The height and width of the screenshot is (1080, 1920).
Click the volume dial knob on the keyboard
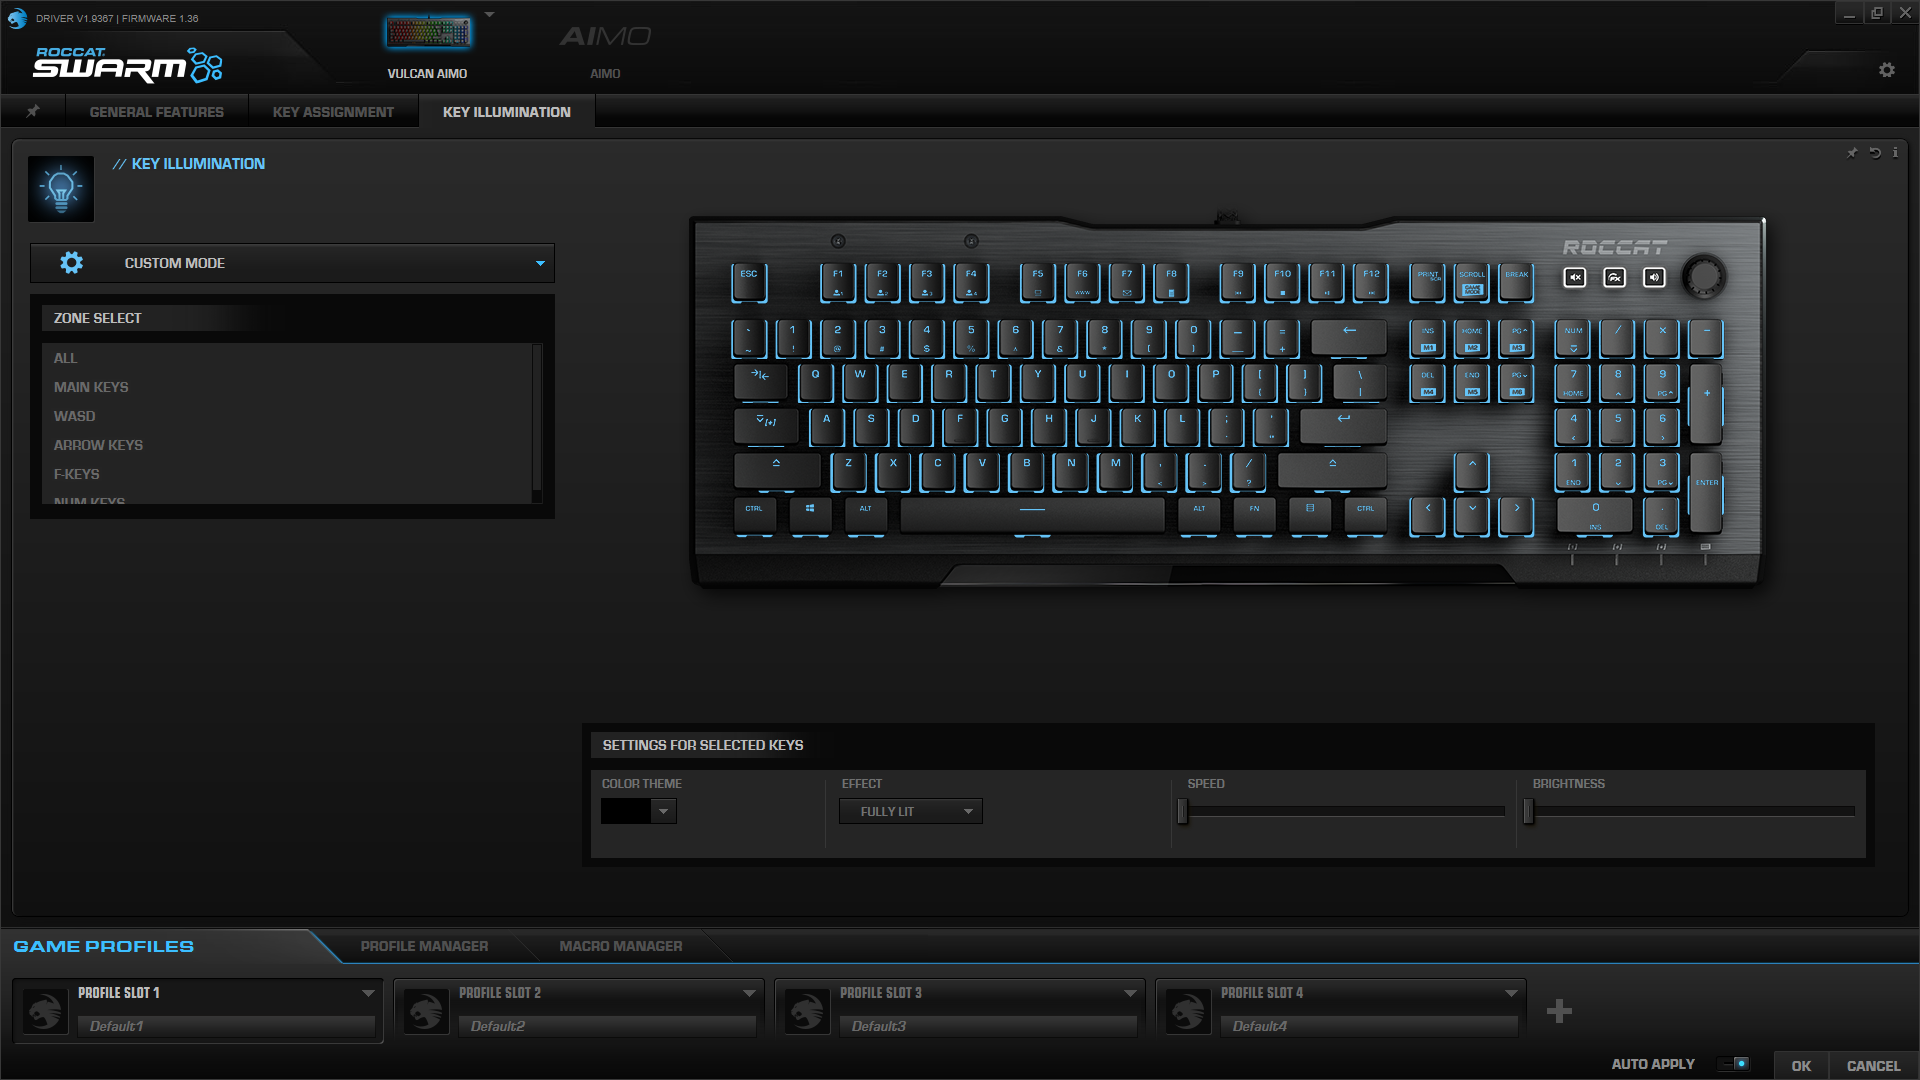(x=1704, y=277)
